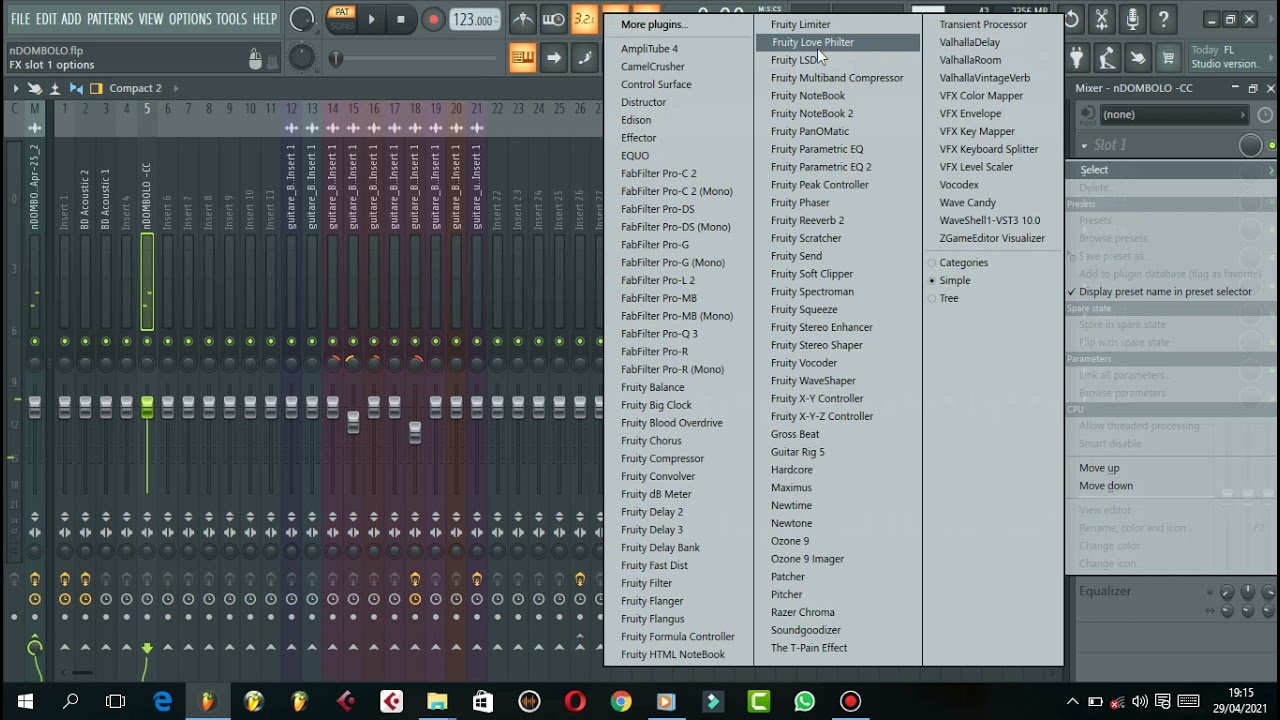Viewport: 1280px width, 720px height.
Task: Click the Windows Start button
Action: click(25, 701)
